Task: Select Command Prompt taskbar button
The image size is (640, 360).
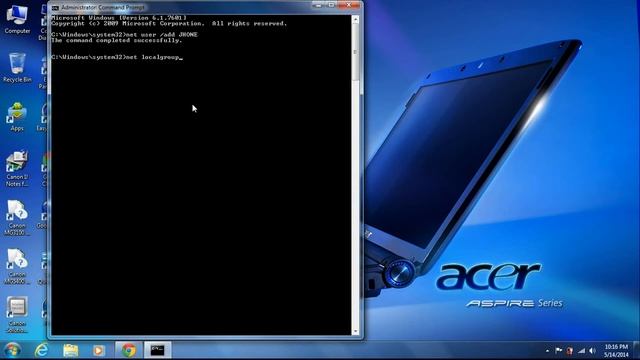Action: click(x=158, y=350)
